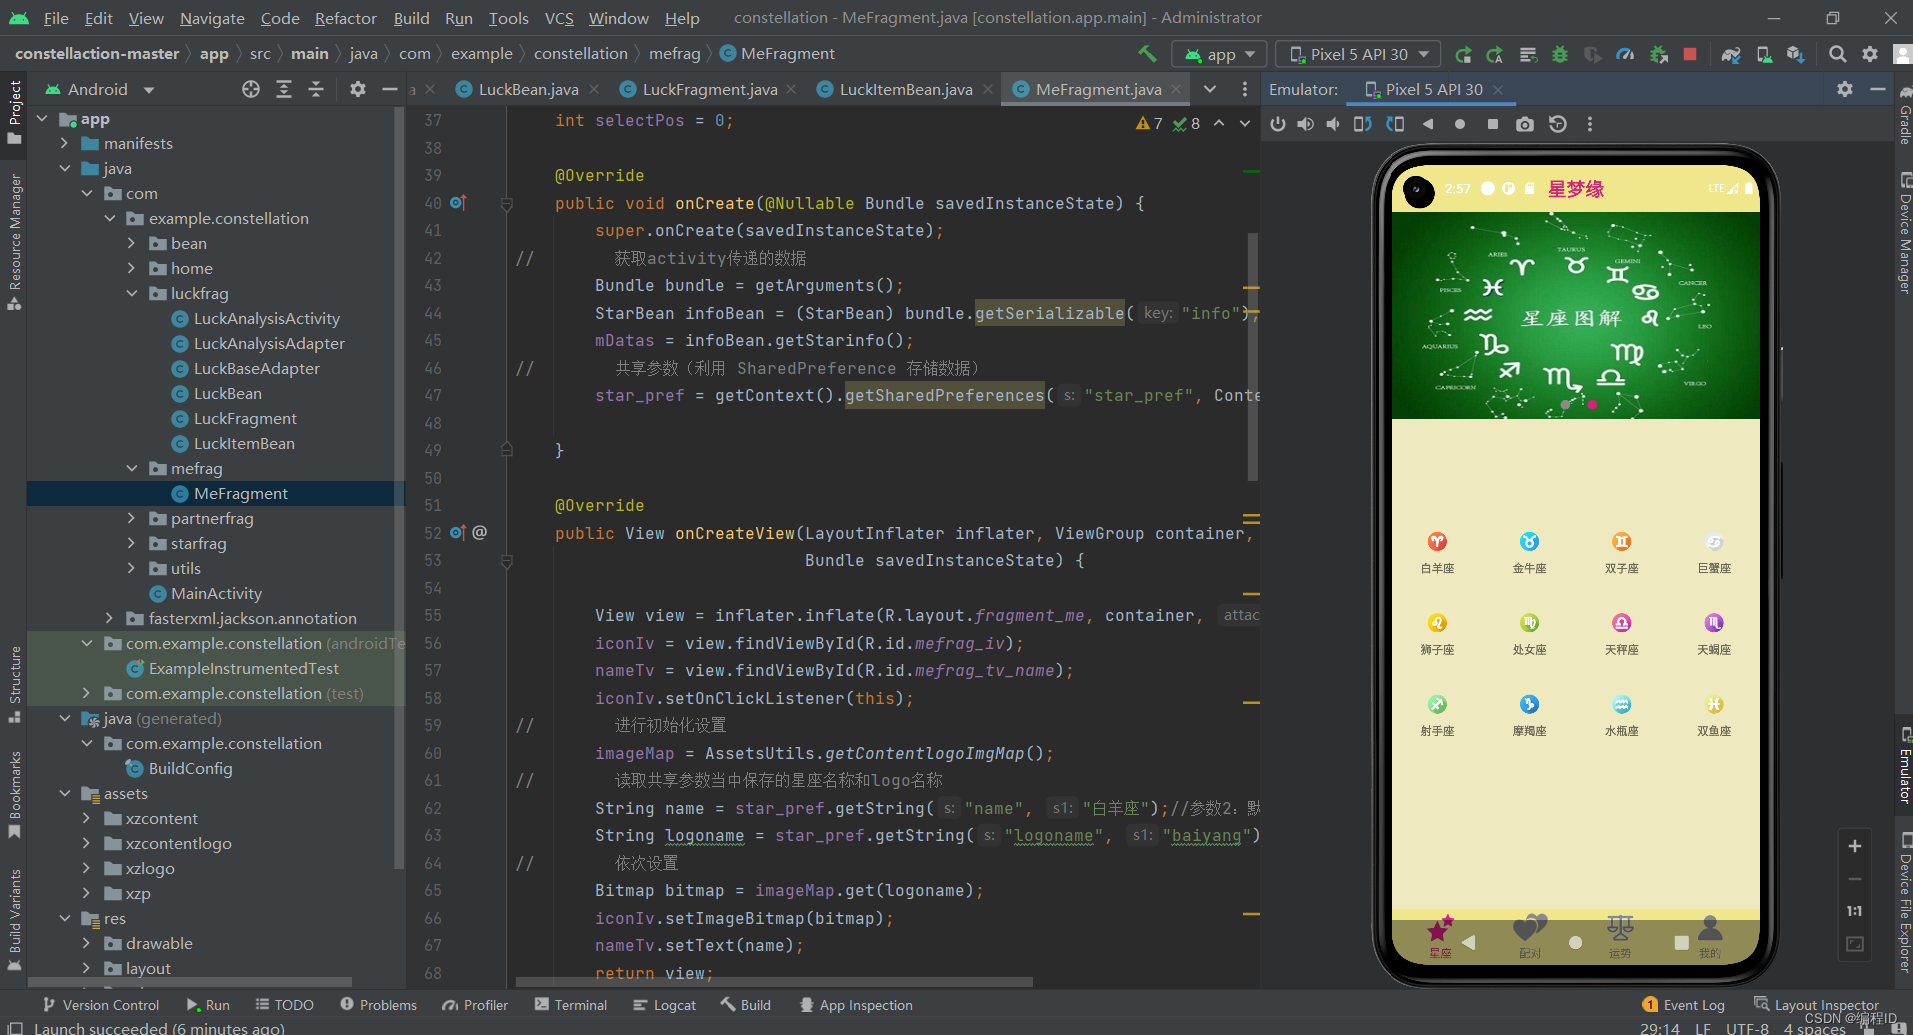Select the 星座 bottom navigation tab in emulator

tap(1440, 937)
